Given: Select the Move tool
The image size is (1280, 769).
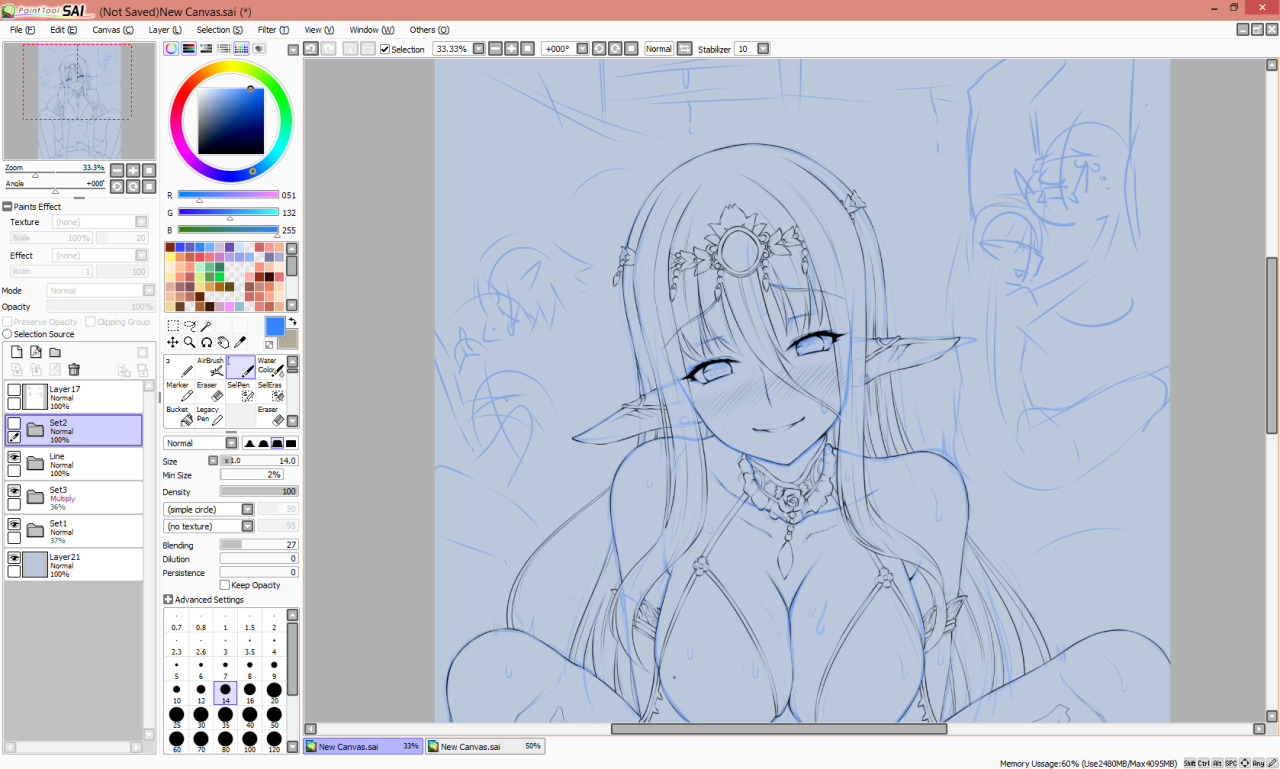Looking at the screenshot, I should [173, 342].
